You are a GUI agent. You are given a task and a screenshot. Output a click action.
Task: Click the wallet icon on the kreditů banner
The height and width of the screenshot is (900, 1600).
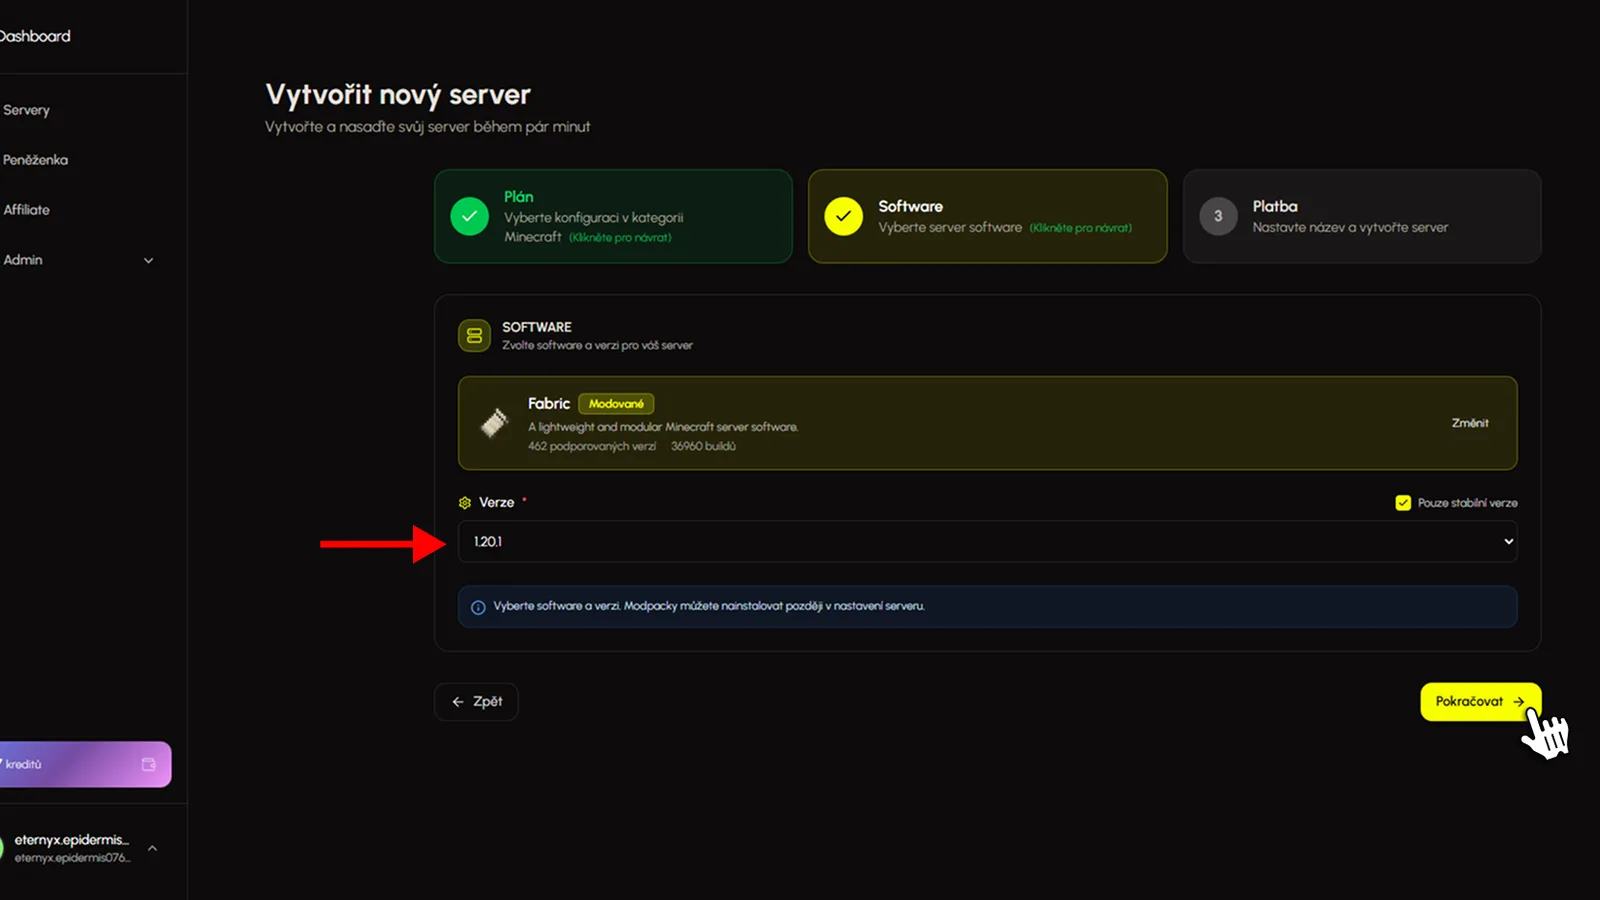click(149, 763)
